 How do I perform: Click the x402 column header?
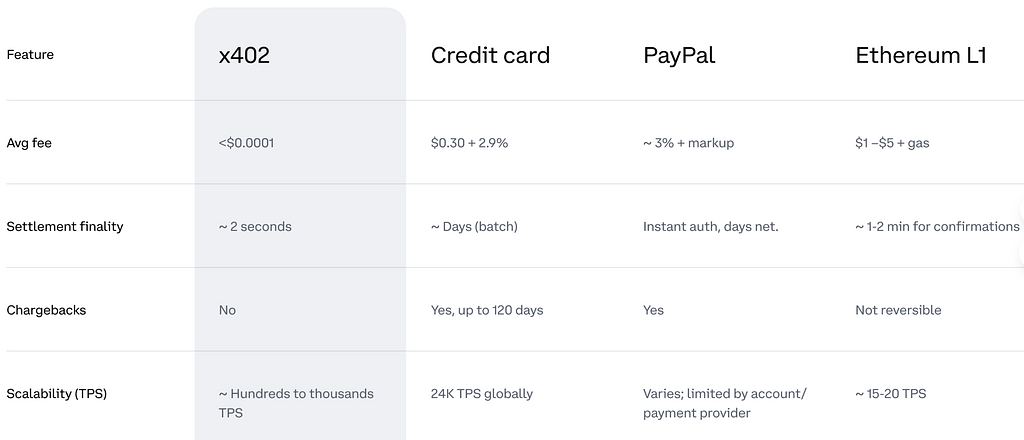coord(244,56)
